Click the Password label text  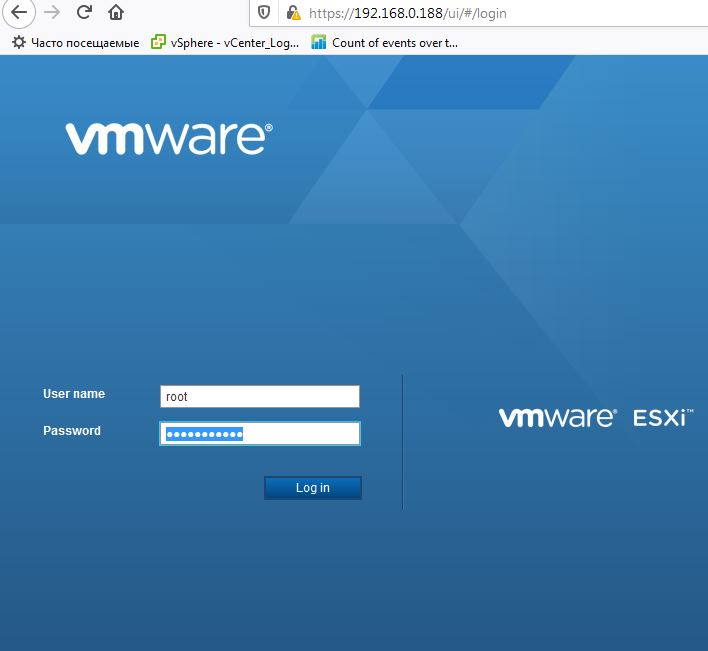click(x=72, y=431)
